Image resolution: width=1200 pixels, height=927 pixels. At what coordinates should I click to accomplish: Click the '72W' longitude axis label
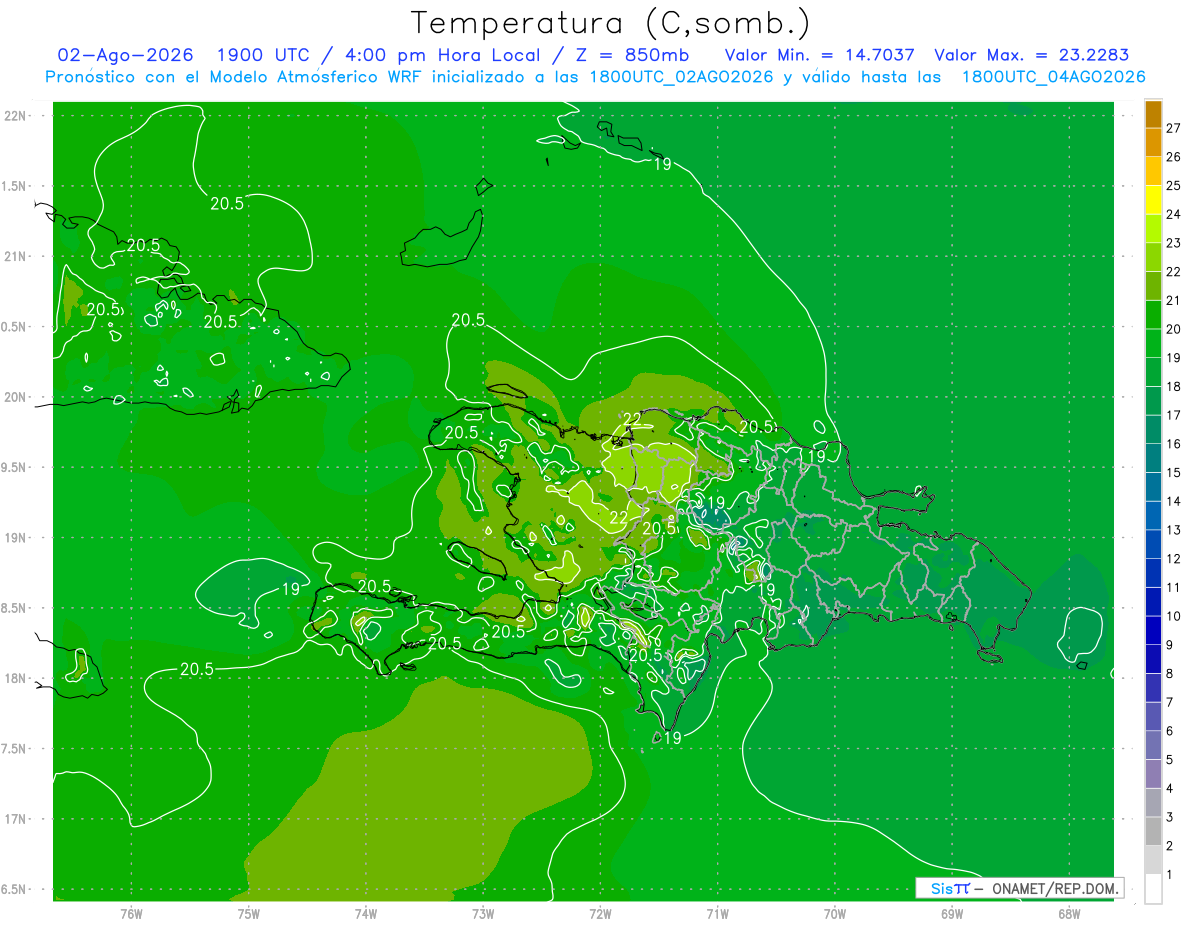pyautogui.click(x=600, y=914)
